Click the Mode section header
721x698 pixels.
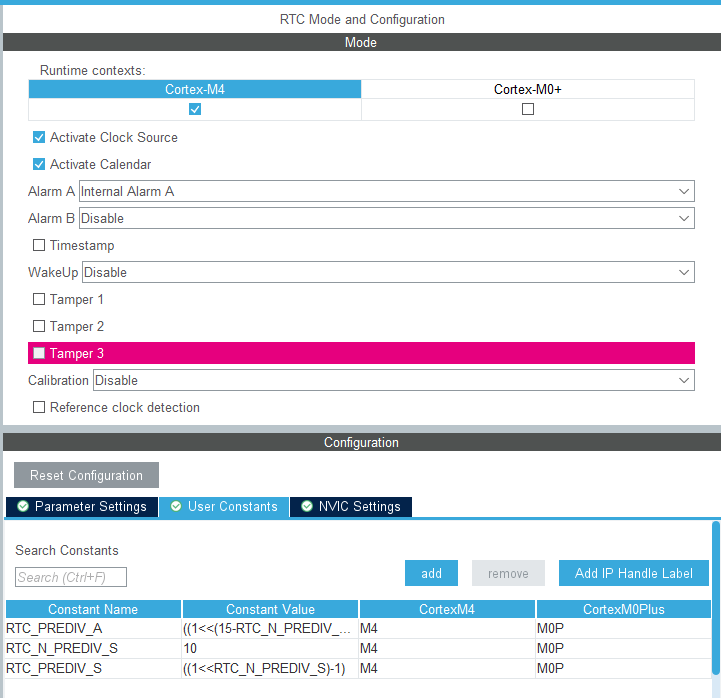(x=361, y=42)
